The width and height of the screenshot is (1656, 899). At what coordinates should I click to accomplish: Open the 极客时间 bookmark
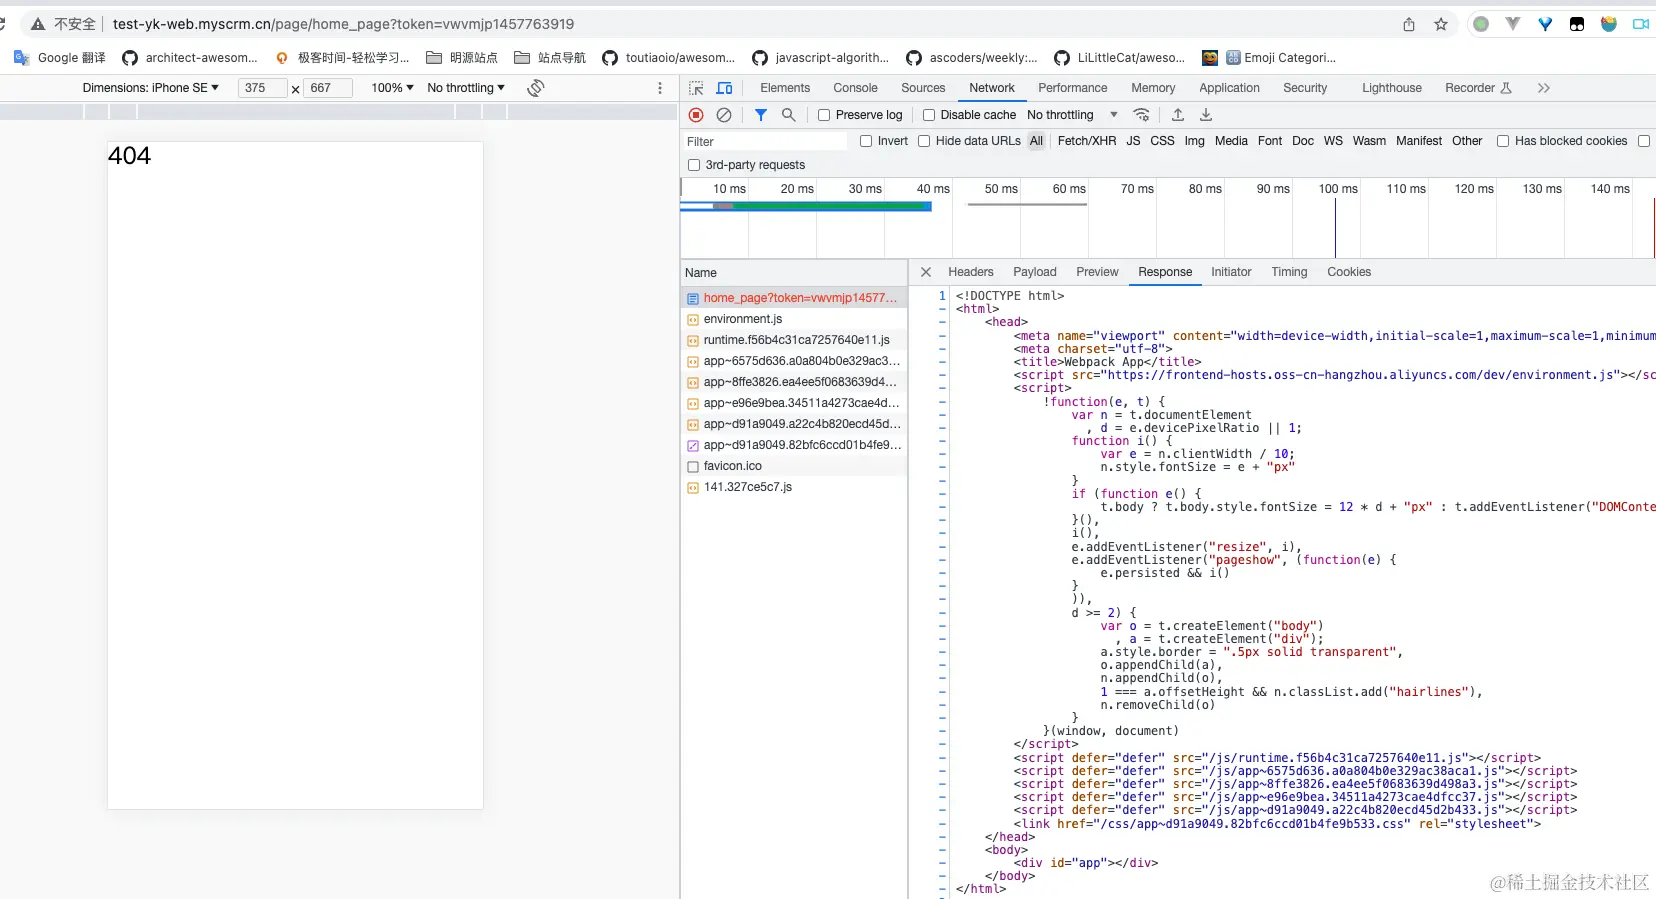342,58
